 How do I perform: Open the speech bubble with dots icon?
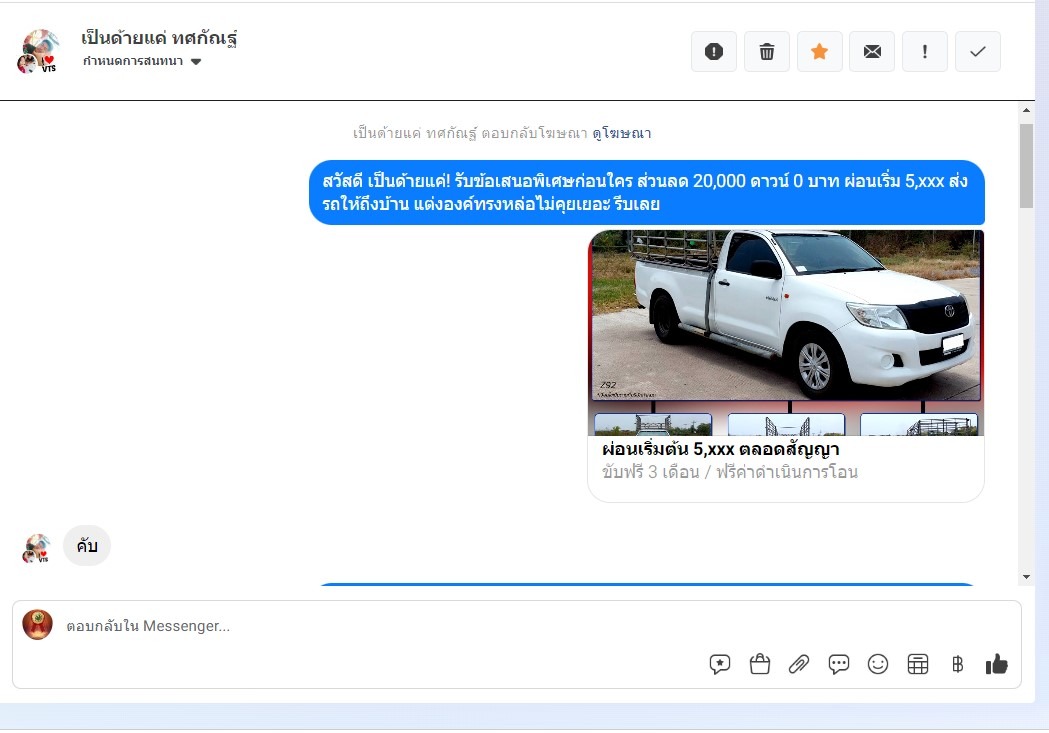(x=839, y=664)
